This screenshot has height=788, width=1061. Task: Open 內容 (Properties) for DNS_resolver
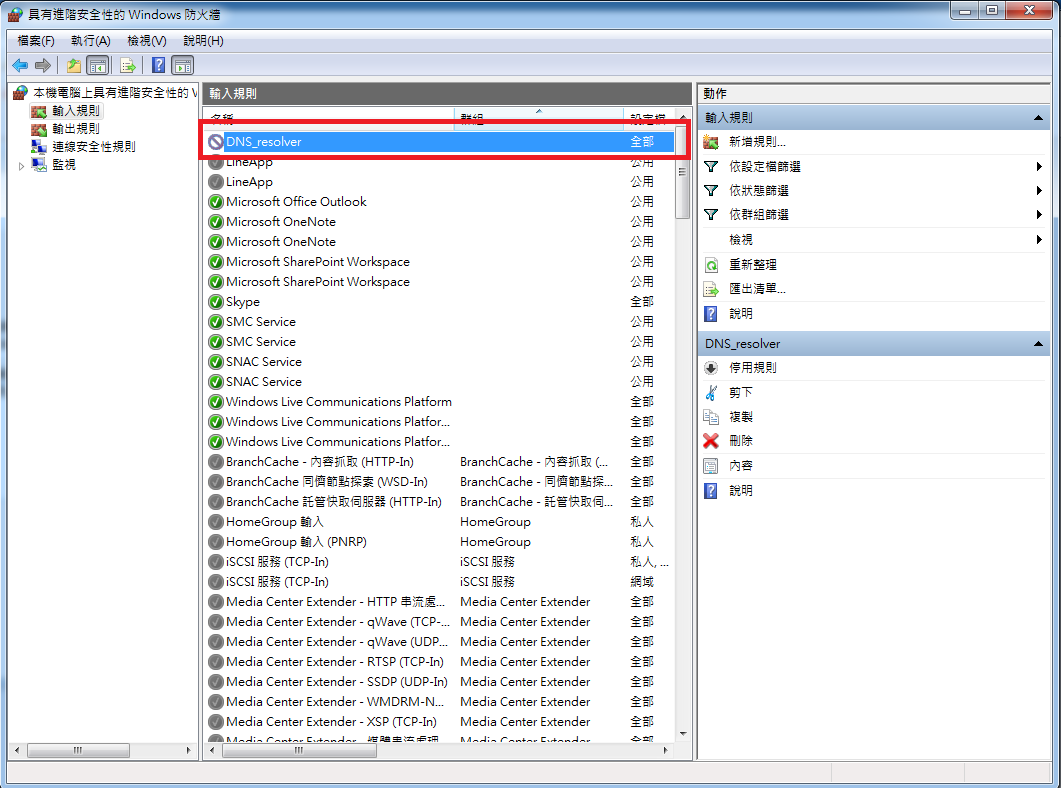click(x=741, y=466)
